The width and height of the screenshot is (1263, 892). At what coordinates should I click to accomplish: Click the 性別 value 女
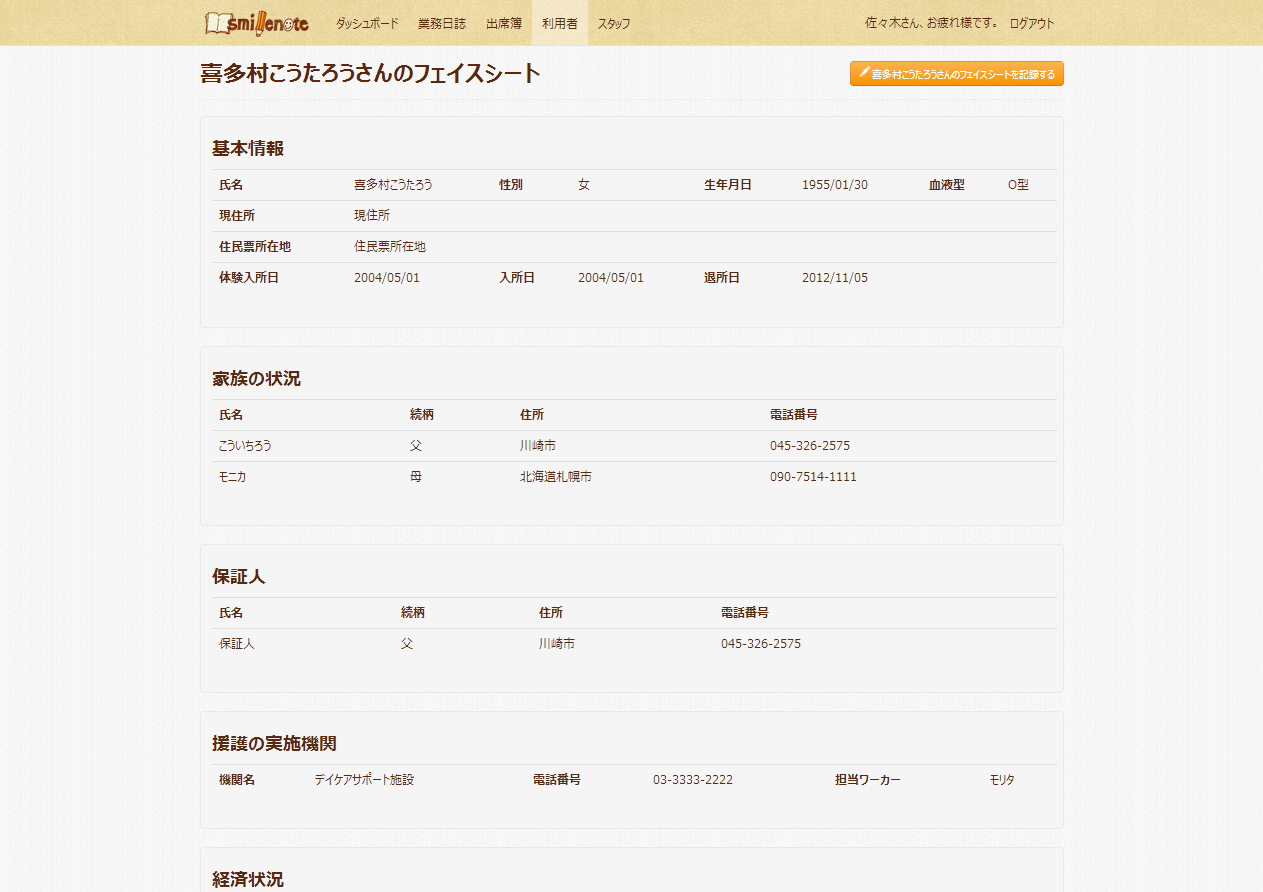pos(584,185)
